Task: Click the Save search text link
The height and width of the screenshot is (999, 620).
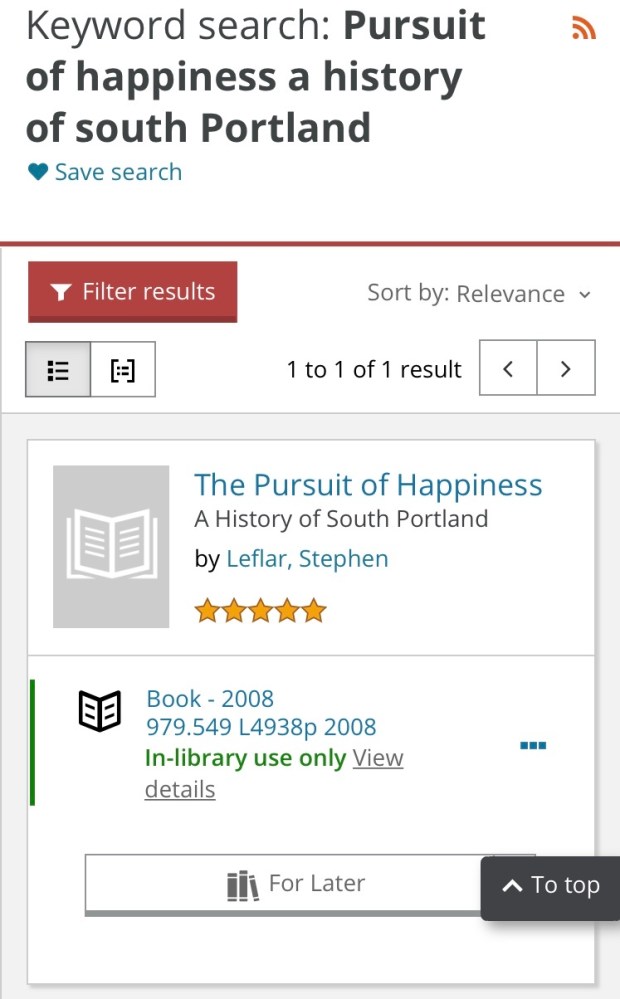Action: coord(118,172)
